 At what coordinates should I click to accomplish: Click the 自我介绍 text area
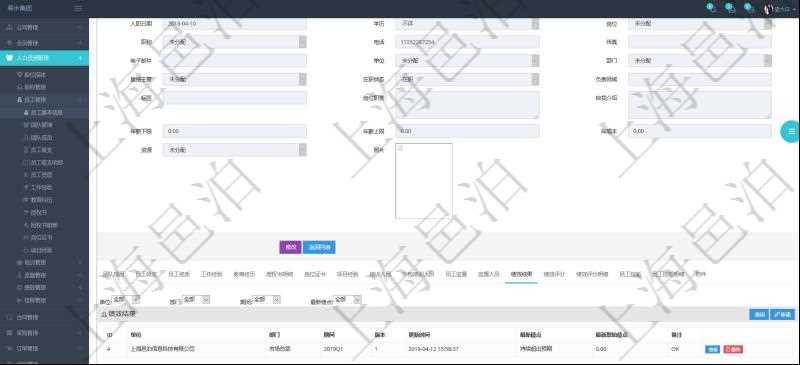(x=699, y=105)
